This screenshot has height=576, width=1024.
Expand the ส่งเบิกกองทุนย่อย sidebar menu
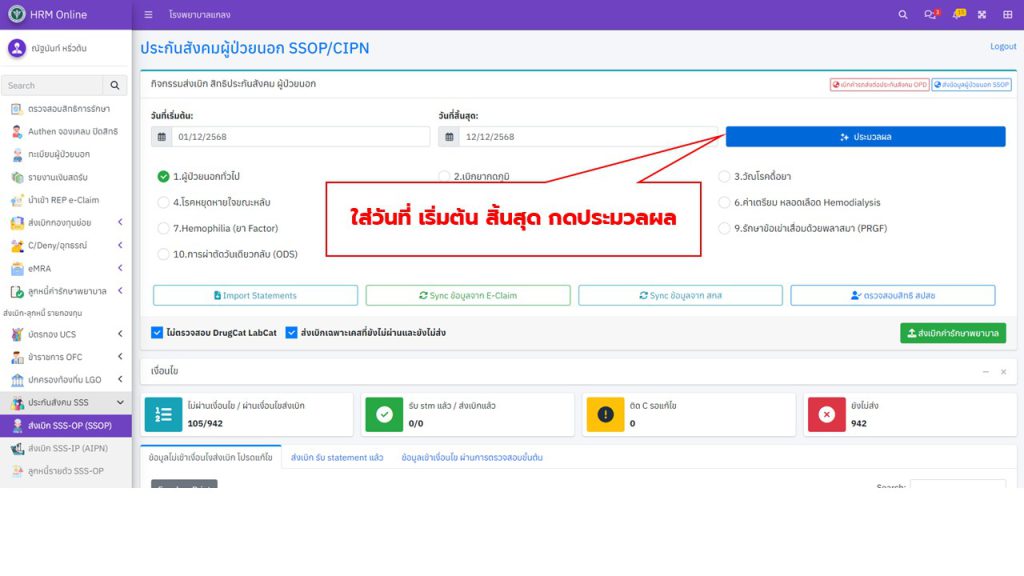coord(120,222)
